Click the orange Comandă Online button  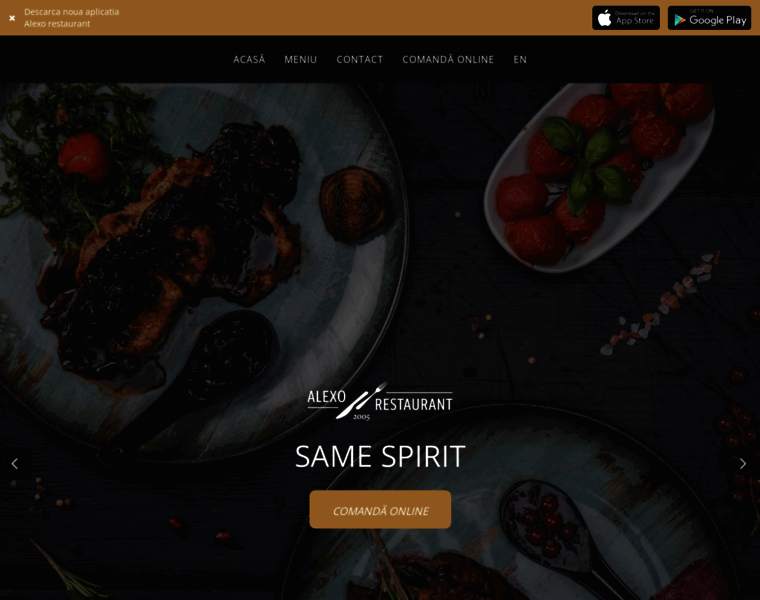(380, 509)
